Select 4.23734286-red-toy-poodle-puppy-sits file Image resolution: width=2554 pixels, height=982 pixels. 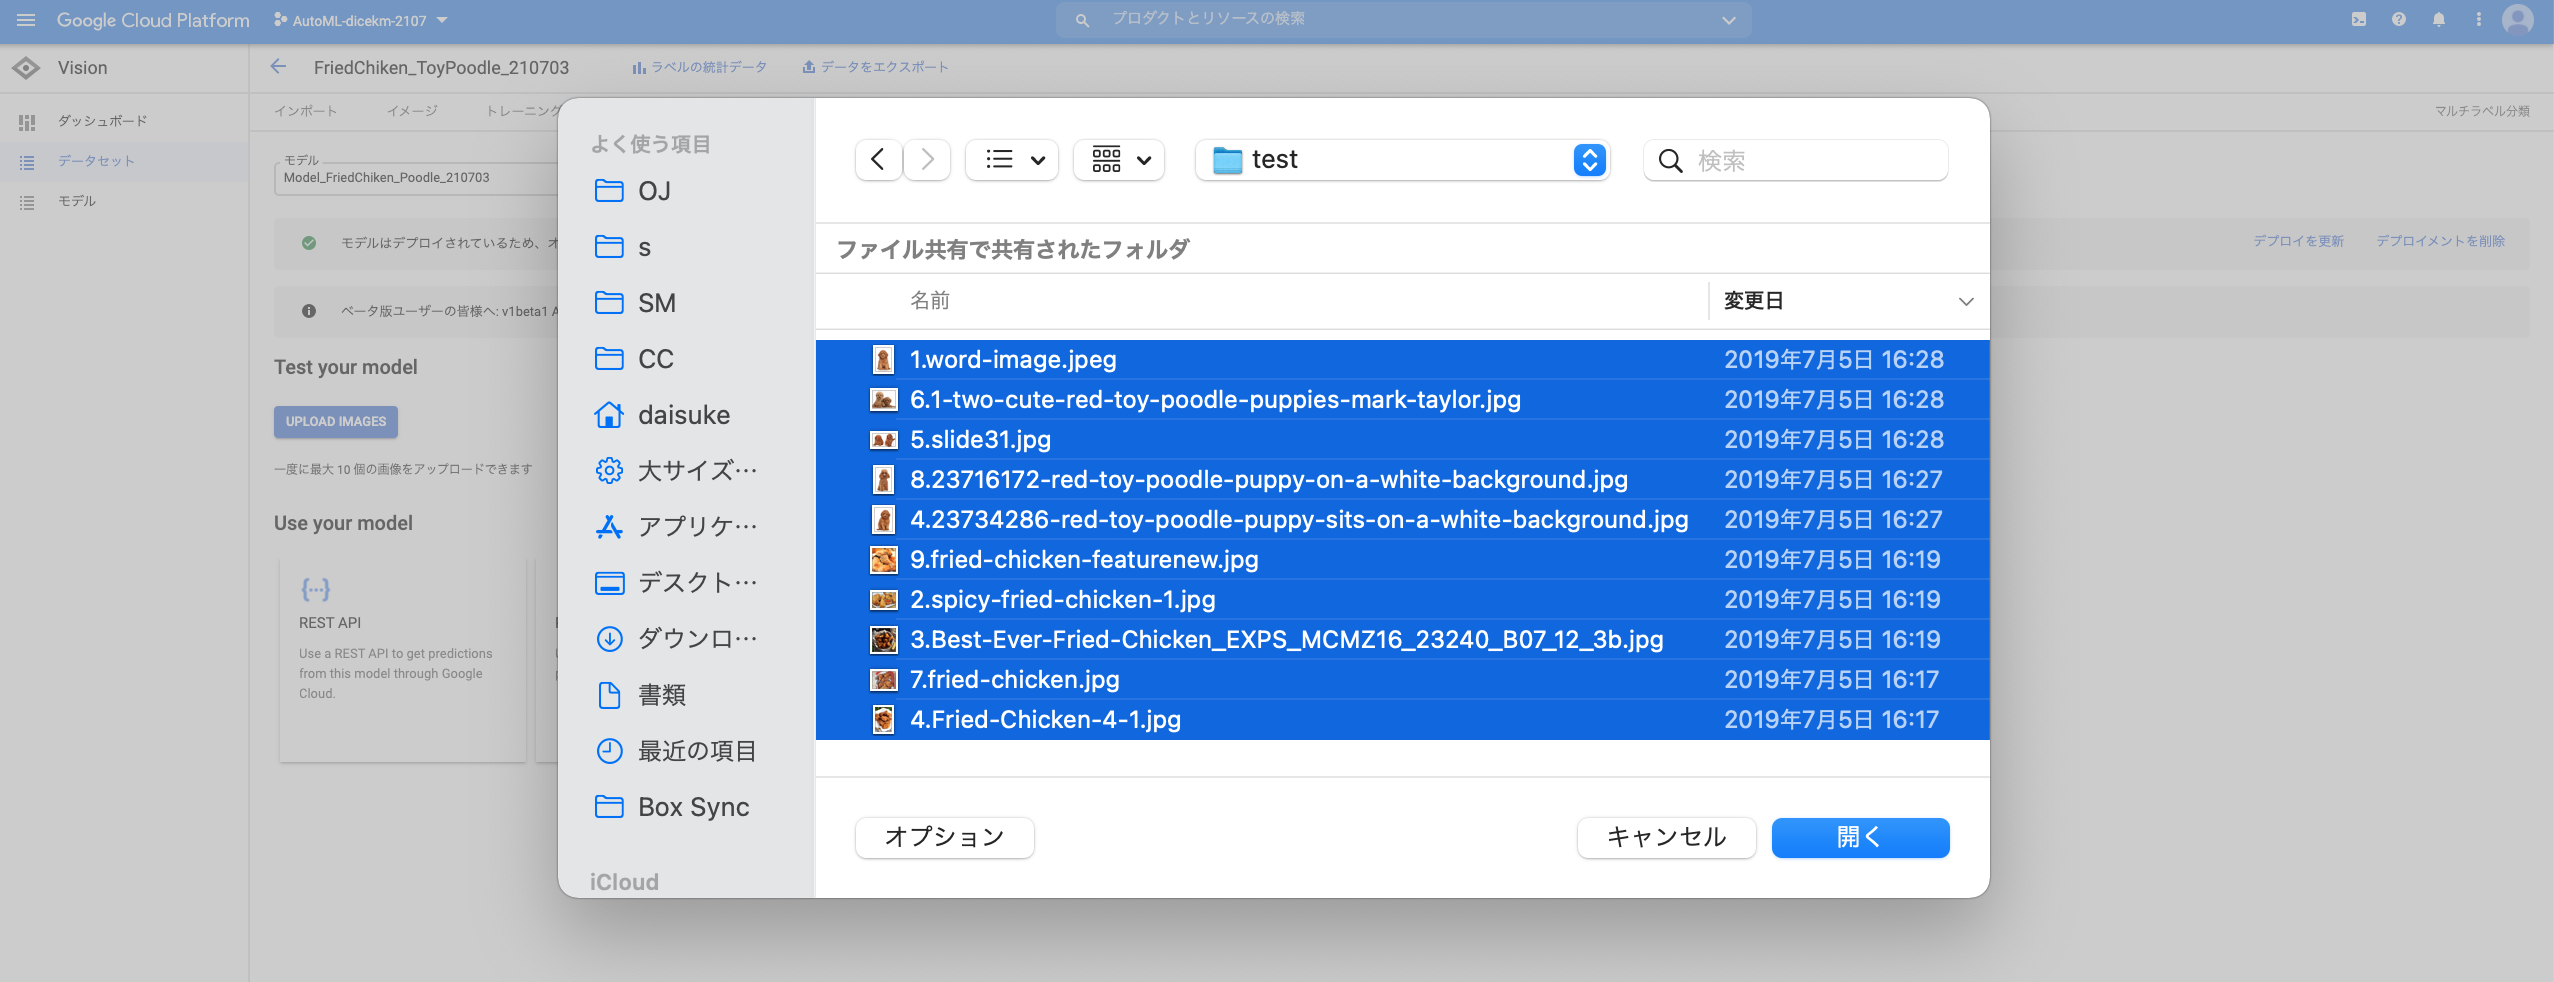(1402, 520)
